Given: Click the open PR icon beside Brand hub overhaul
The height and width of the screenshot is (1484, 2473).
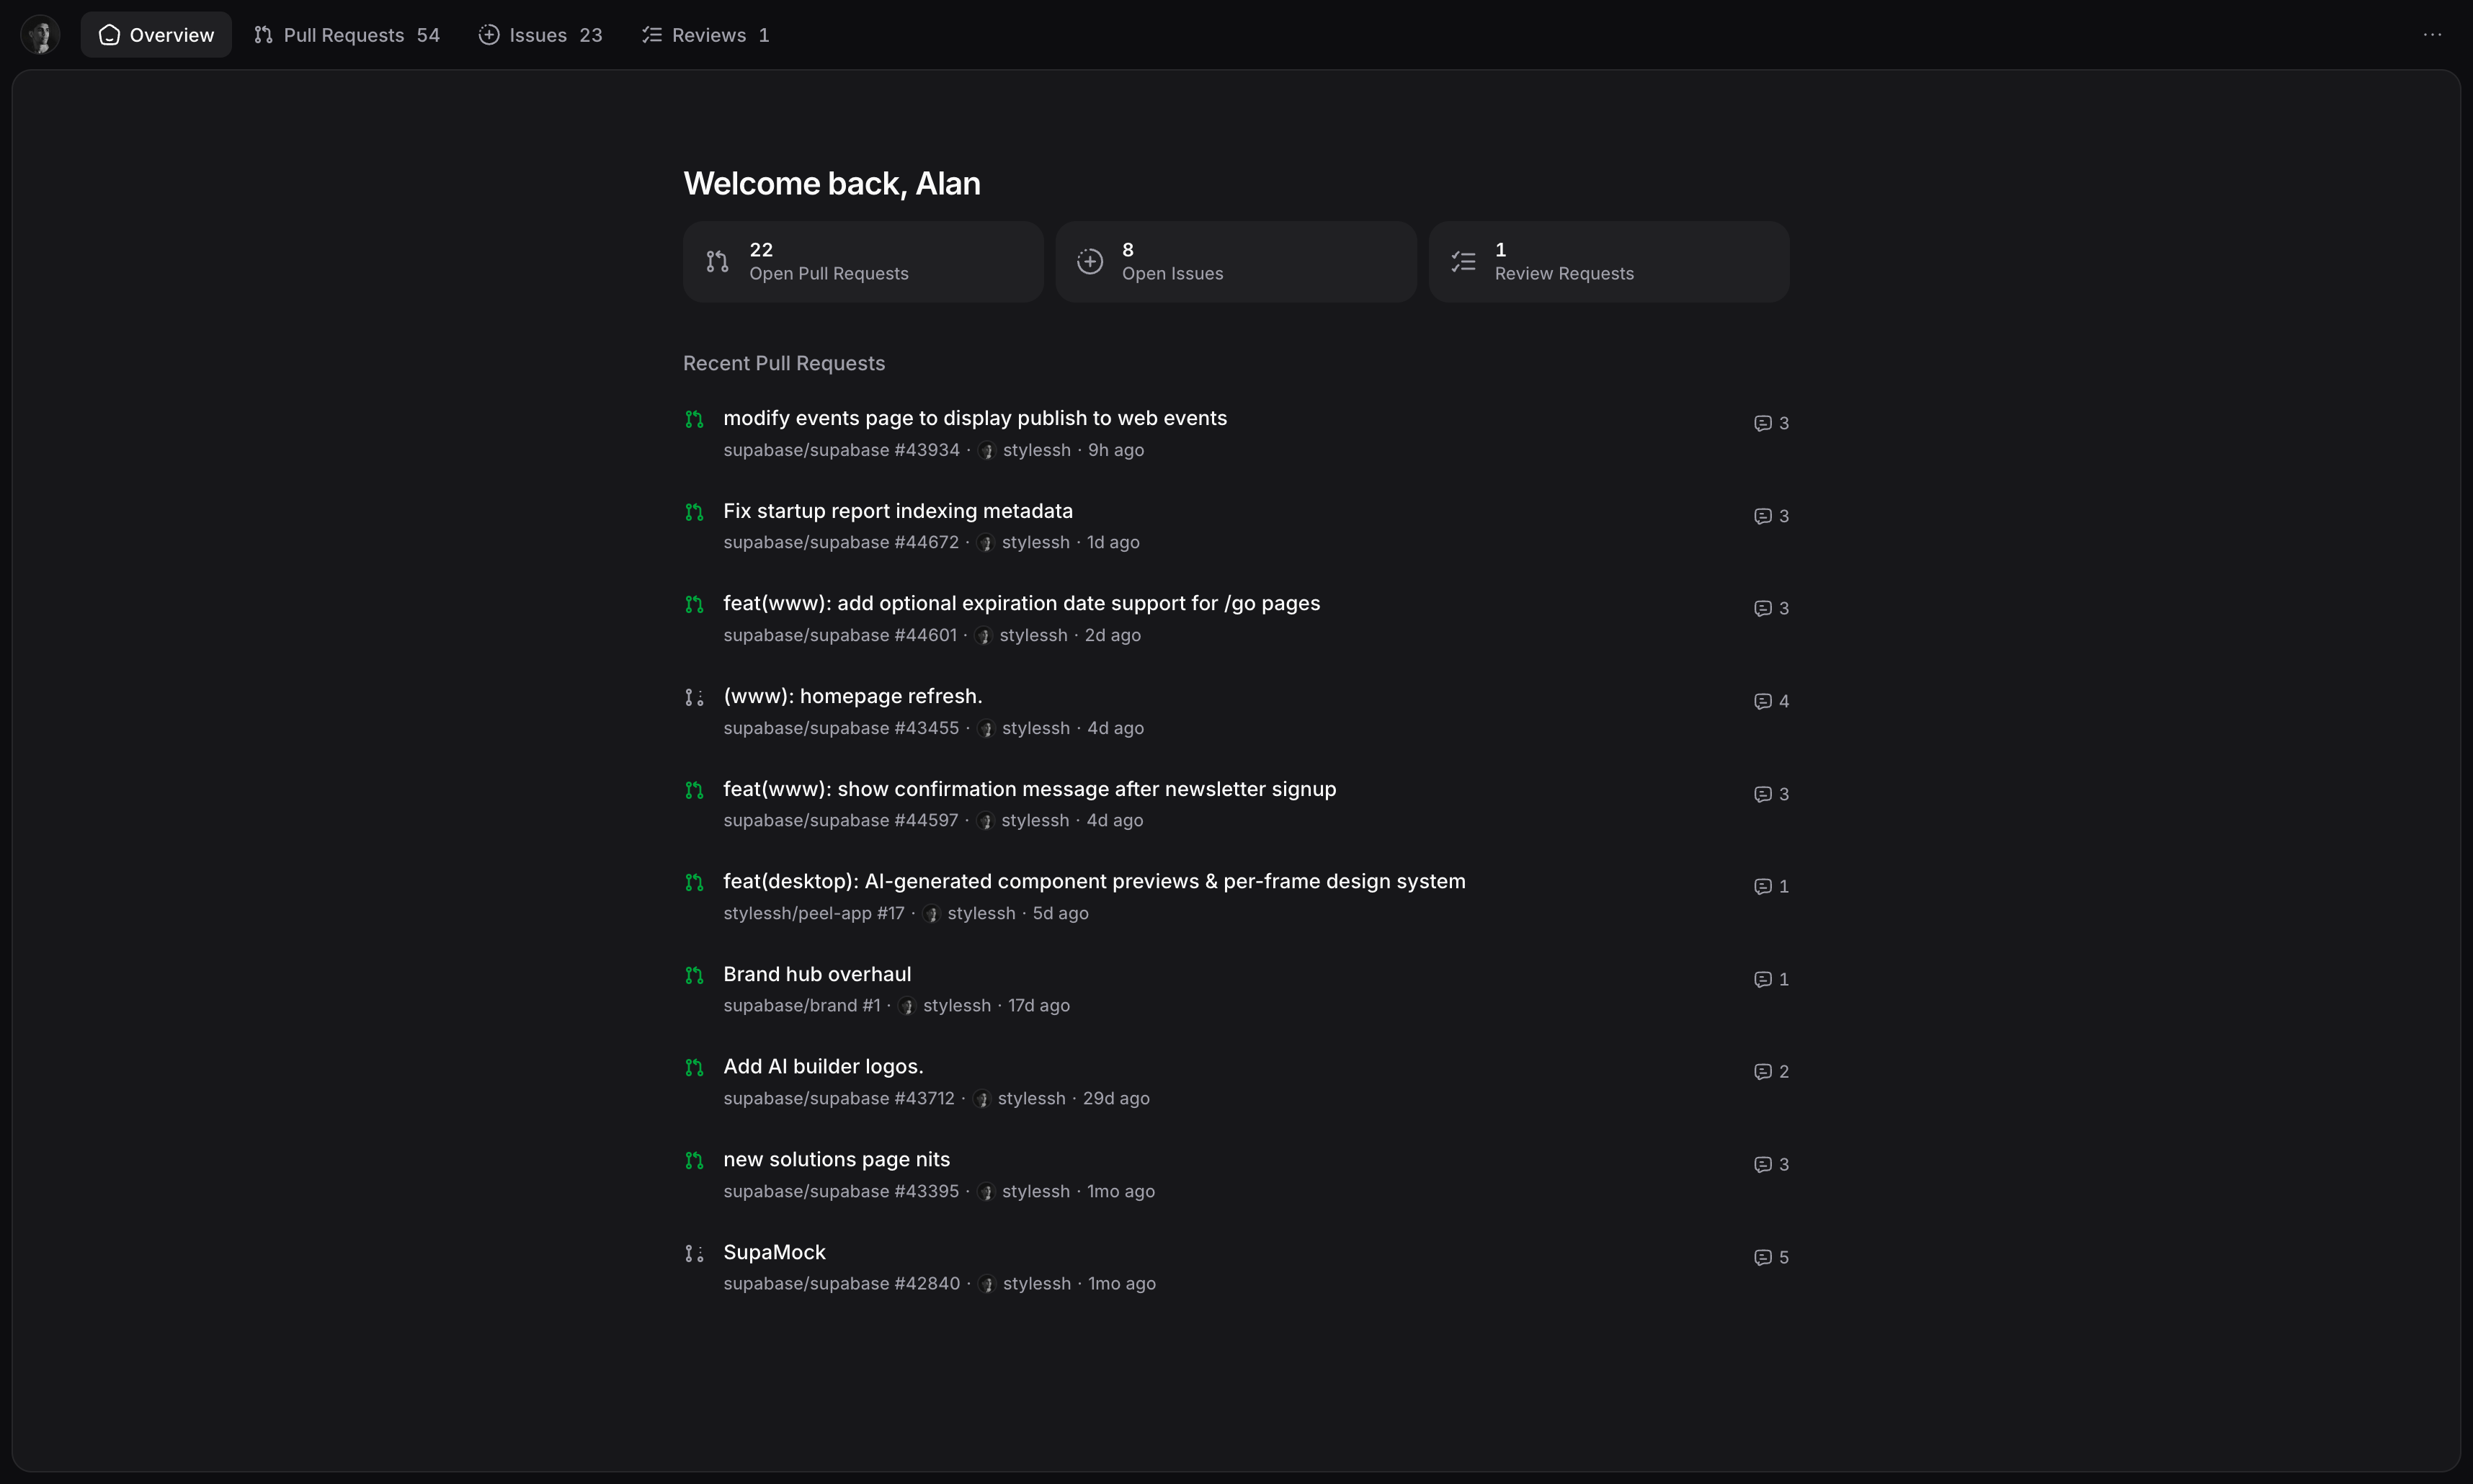Looking at the screenshot, I should coord(694,975).
